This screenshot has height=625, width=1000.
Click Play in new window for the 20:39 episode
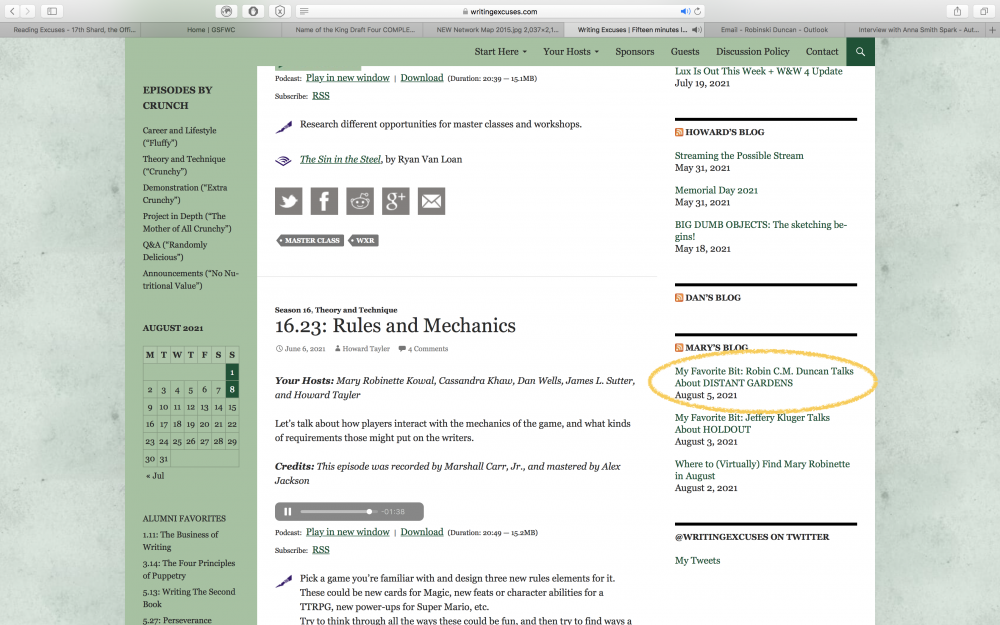tap(348, 78)
